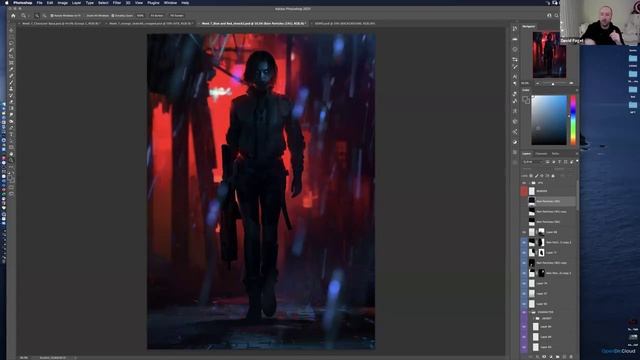
Task: Show the selected Skin Retouch layer
Action: pos(524,201)
